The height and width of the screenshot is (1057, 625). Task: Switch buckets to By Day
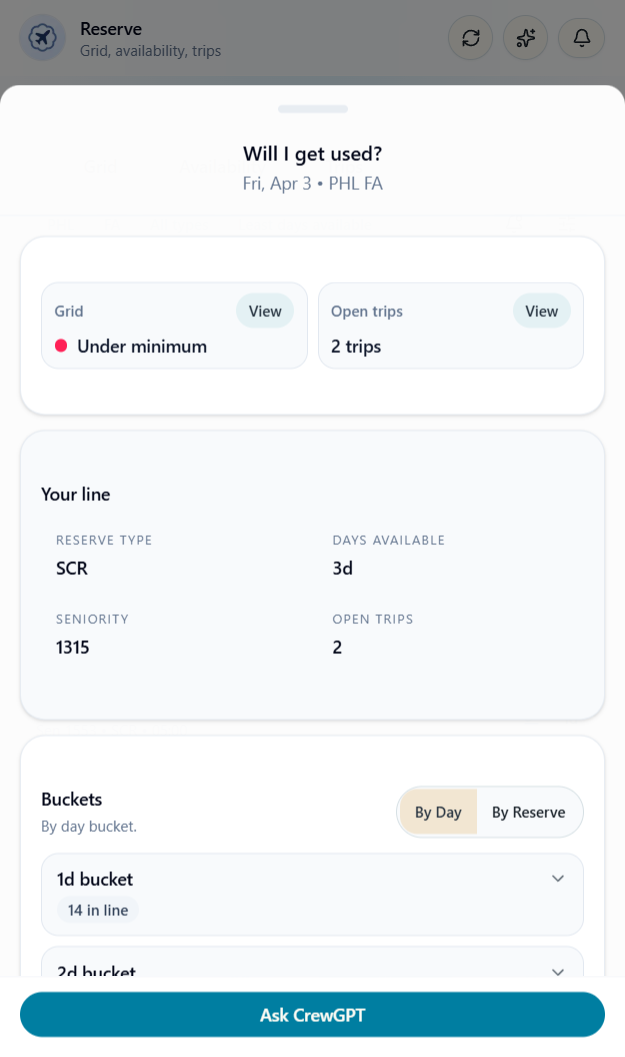click(x=438, y=812)
